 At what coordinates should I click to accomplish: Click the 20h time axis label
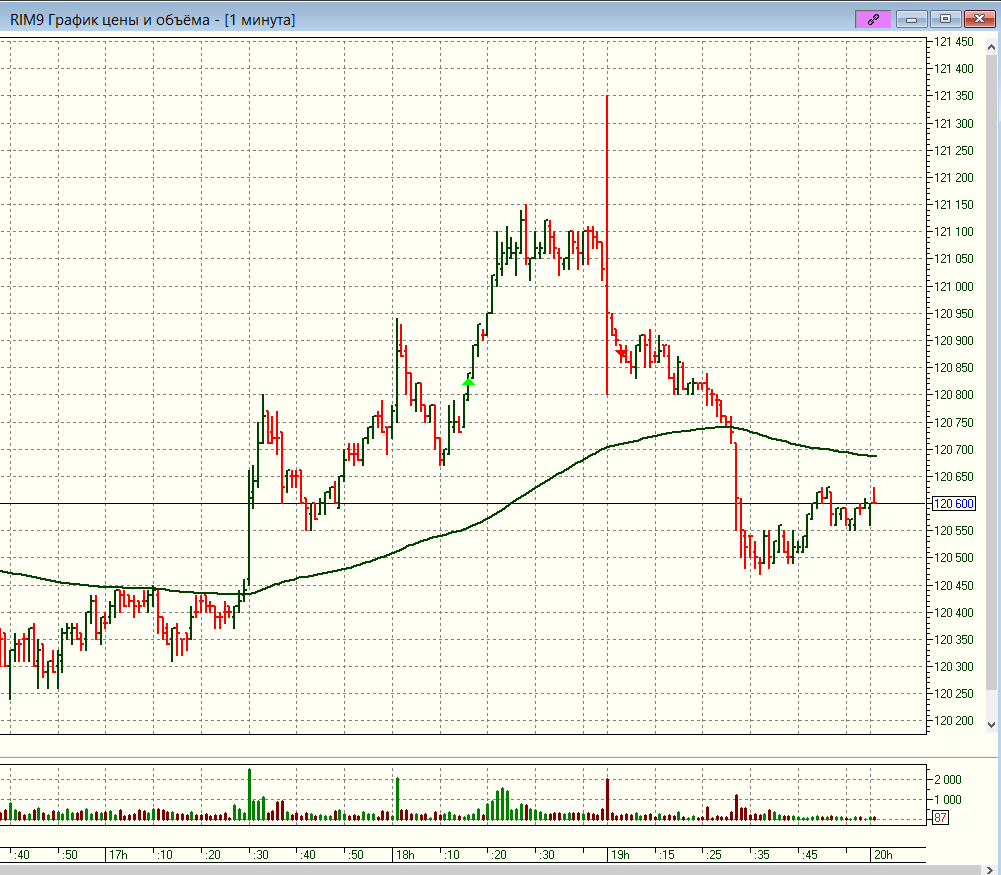tap(881, 855)
